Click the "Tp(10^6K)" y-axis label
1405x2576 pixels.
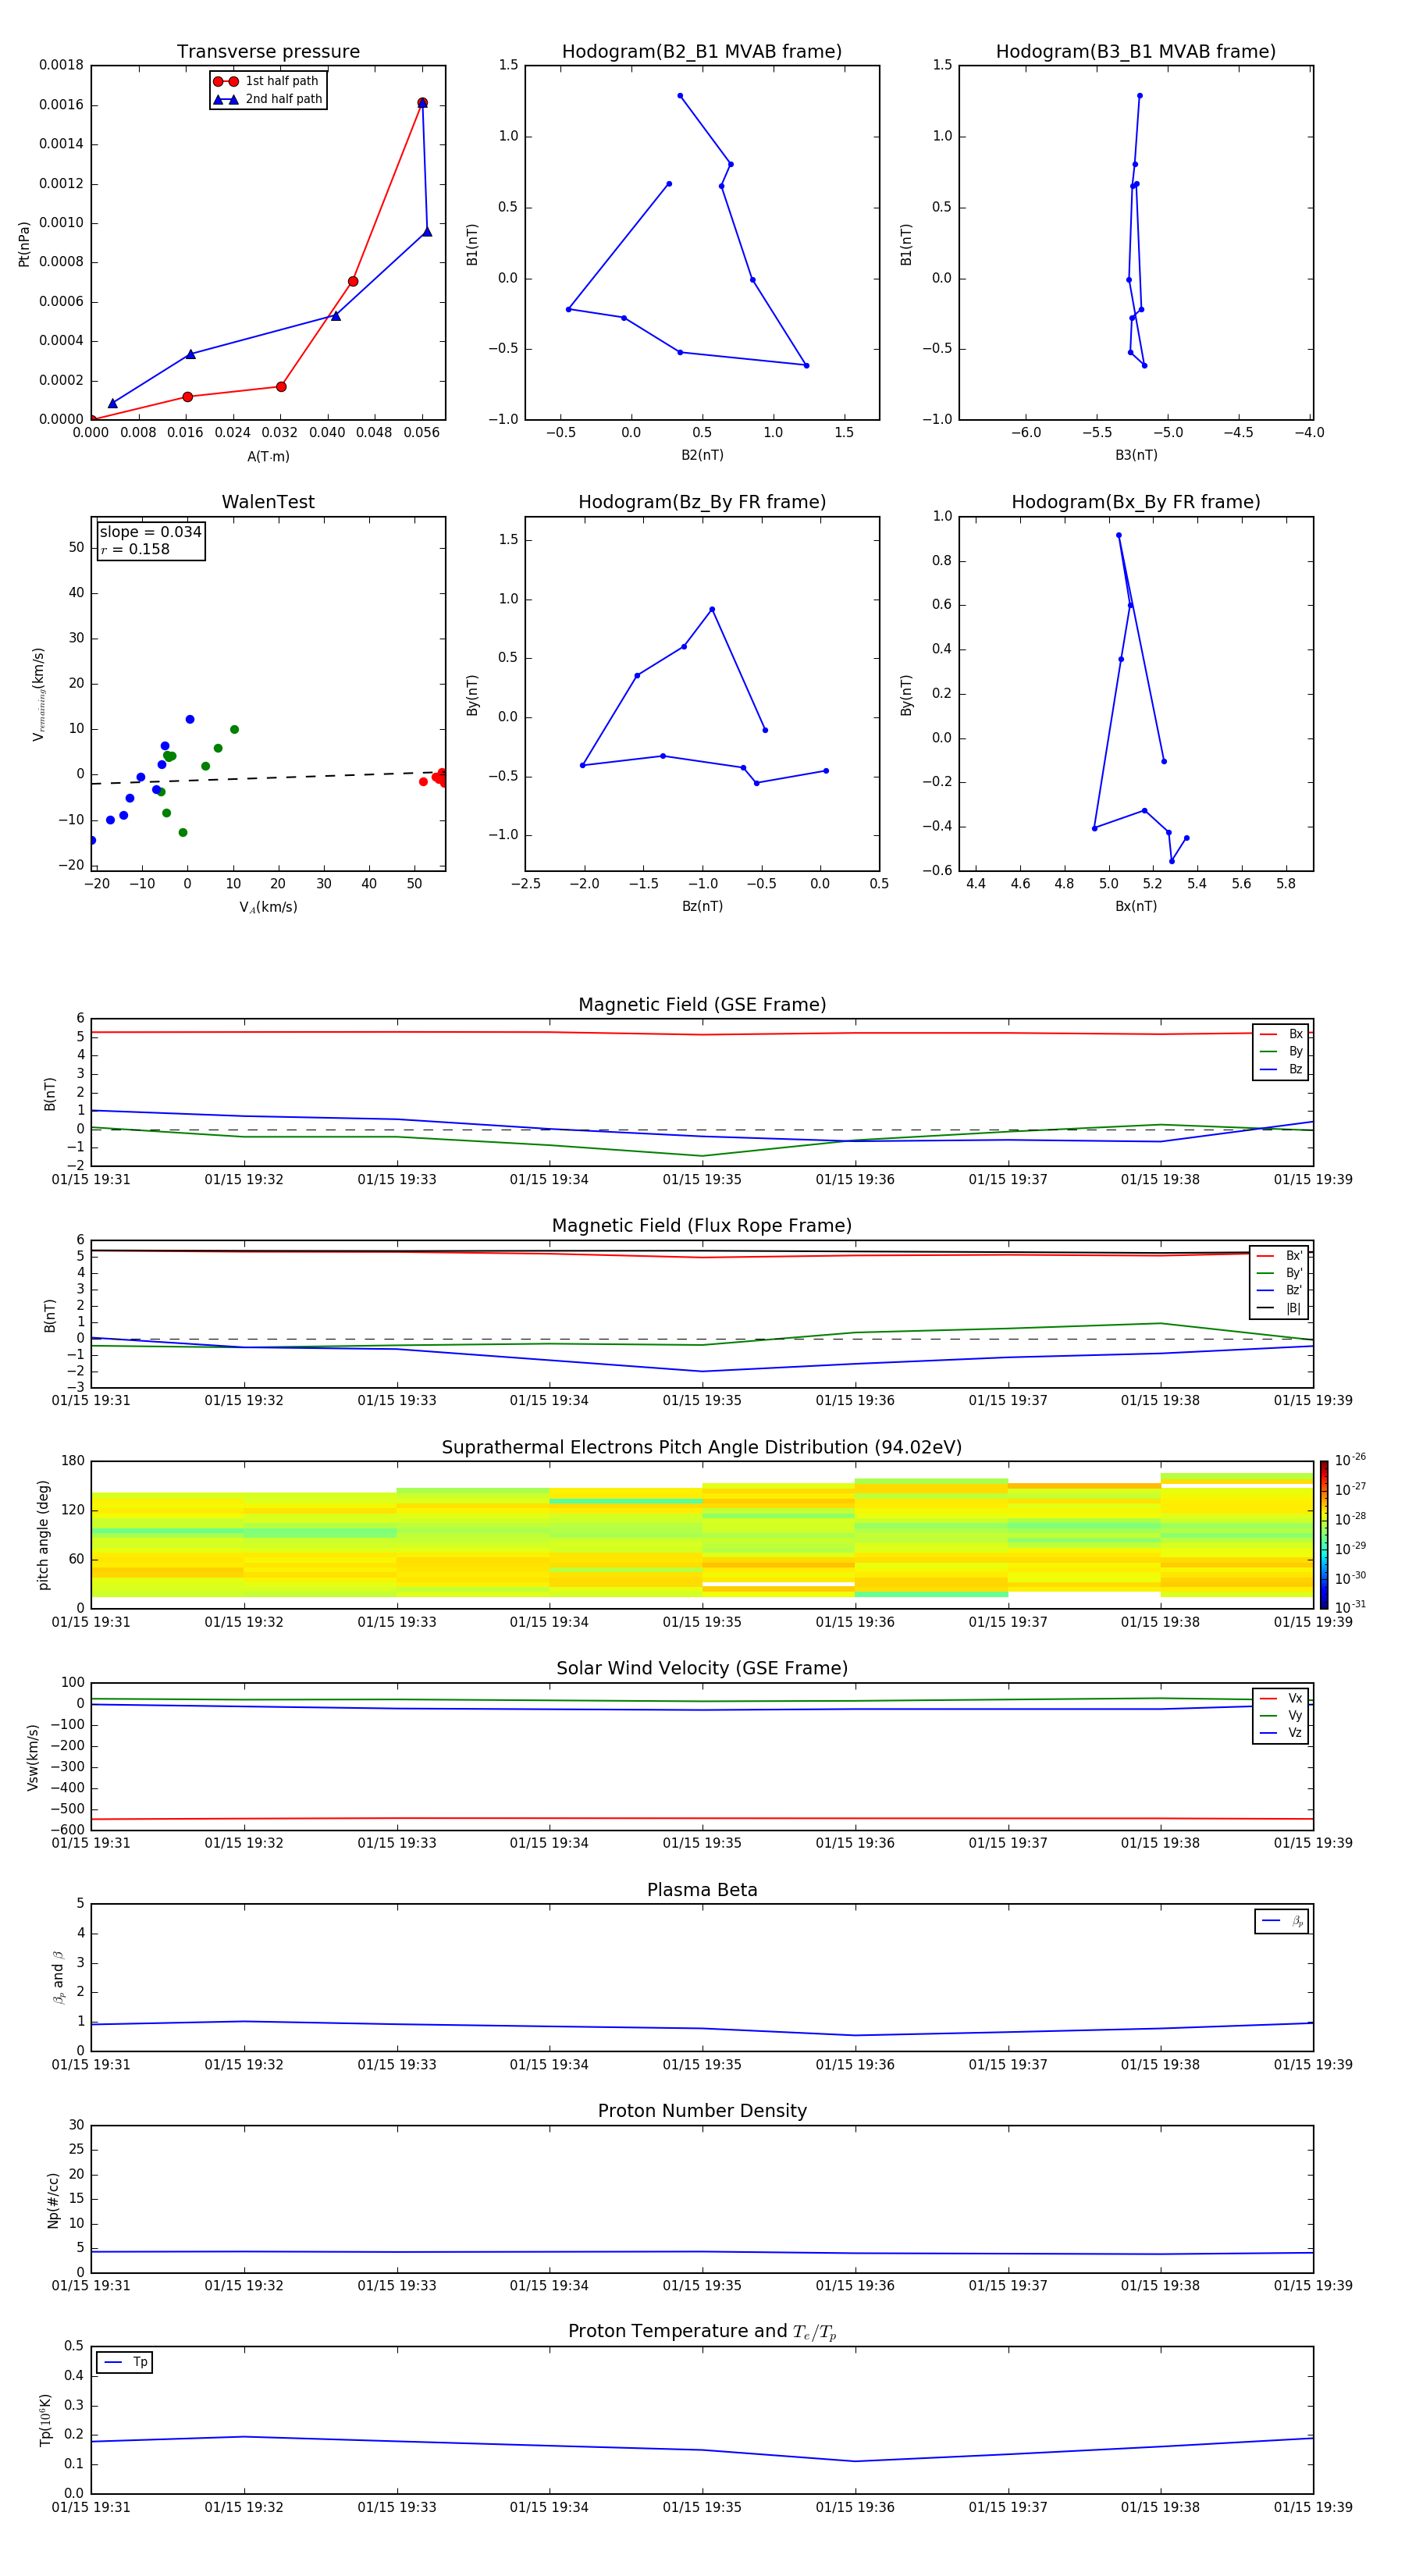click(x=45, y=2420)
